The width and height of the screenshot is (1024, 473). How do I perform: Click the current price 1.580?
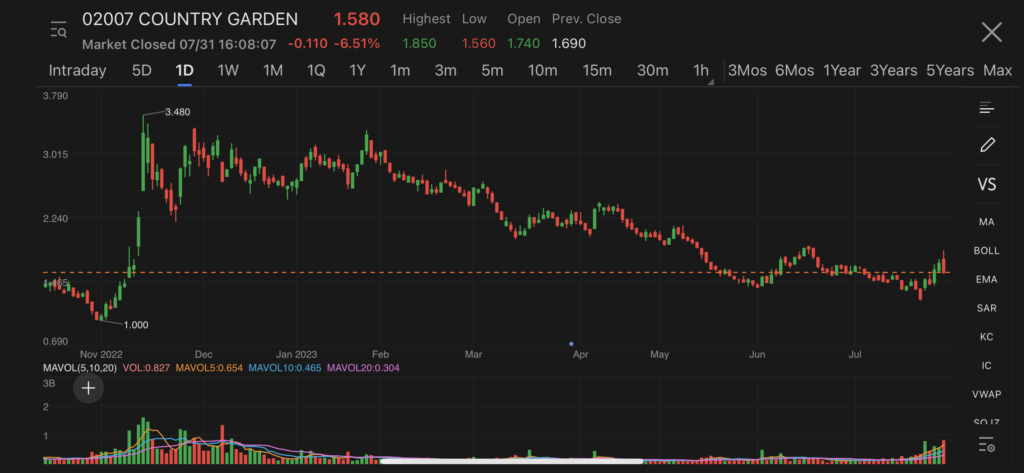357,20
